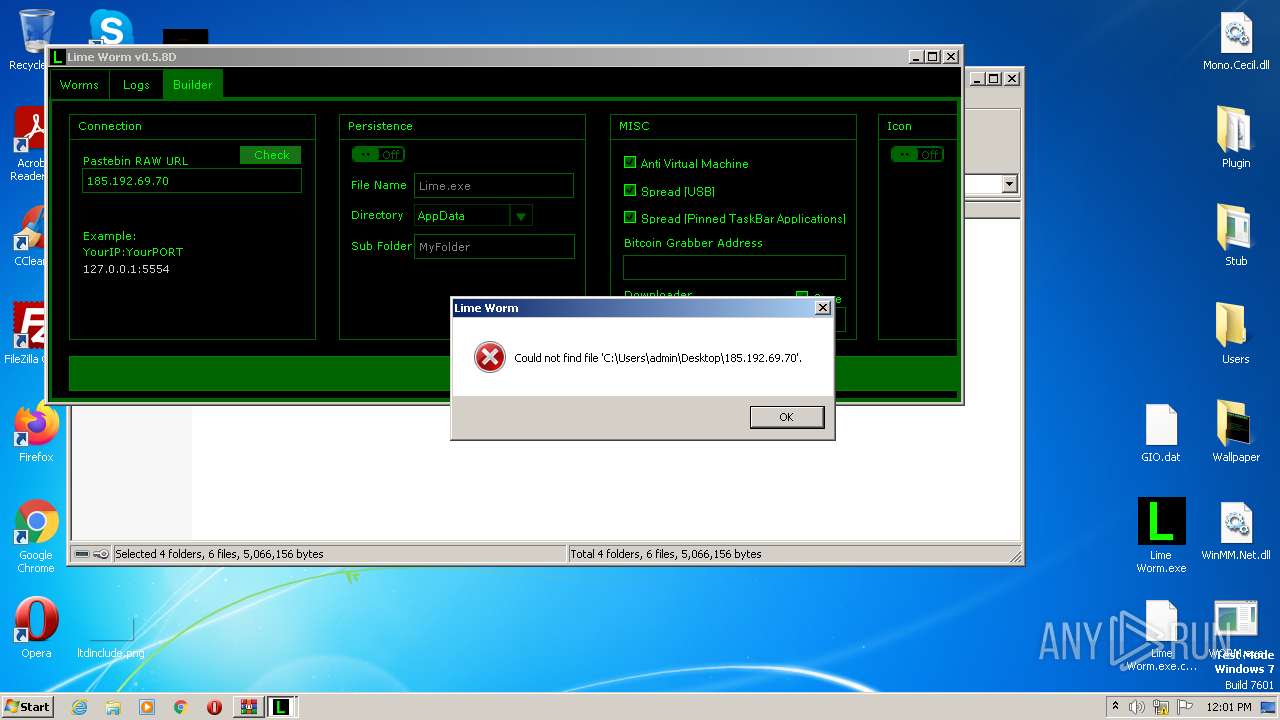Select the Lime Worm.exe desktop icon

1161,536
